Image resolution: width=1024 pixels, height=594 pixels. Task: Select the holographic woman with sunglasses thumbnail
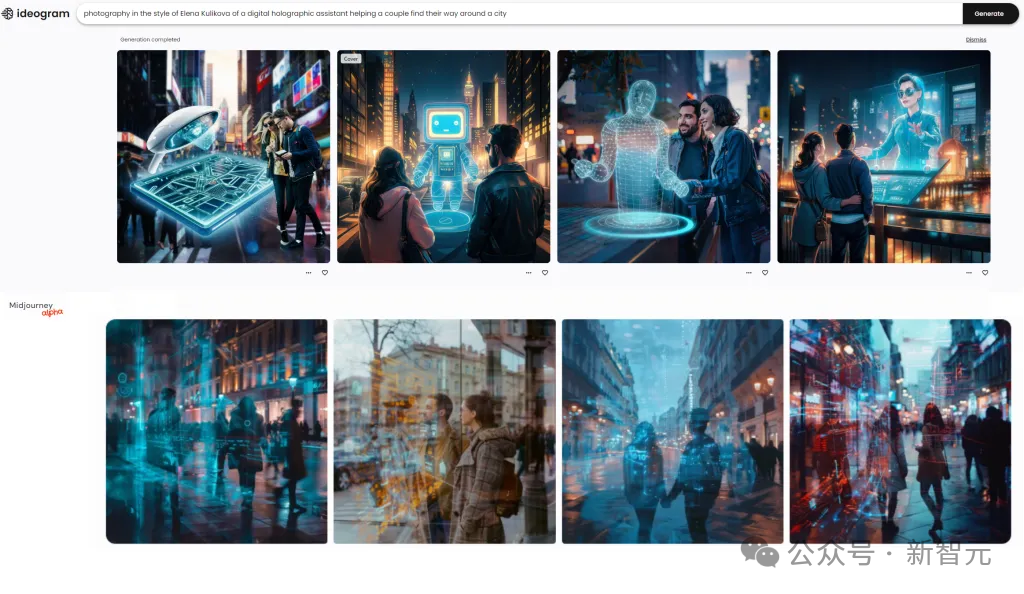coord(883,157)
